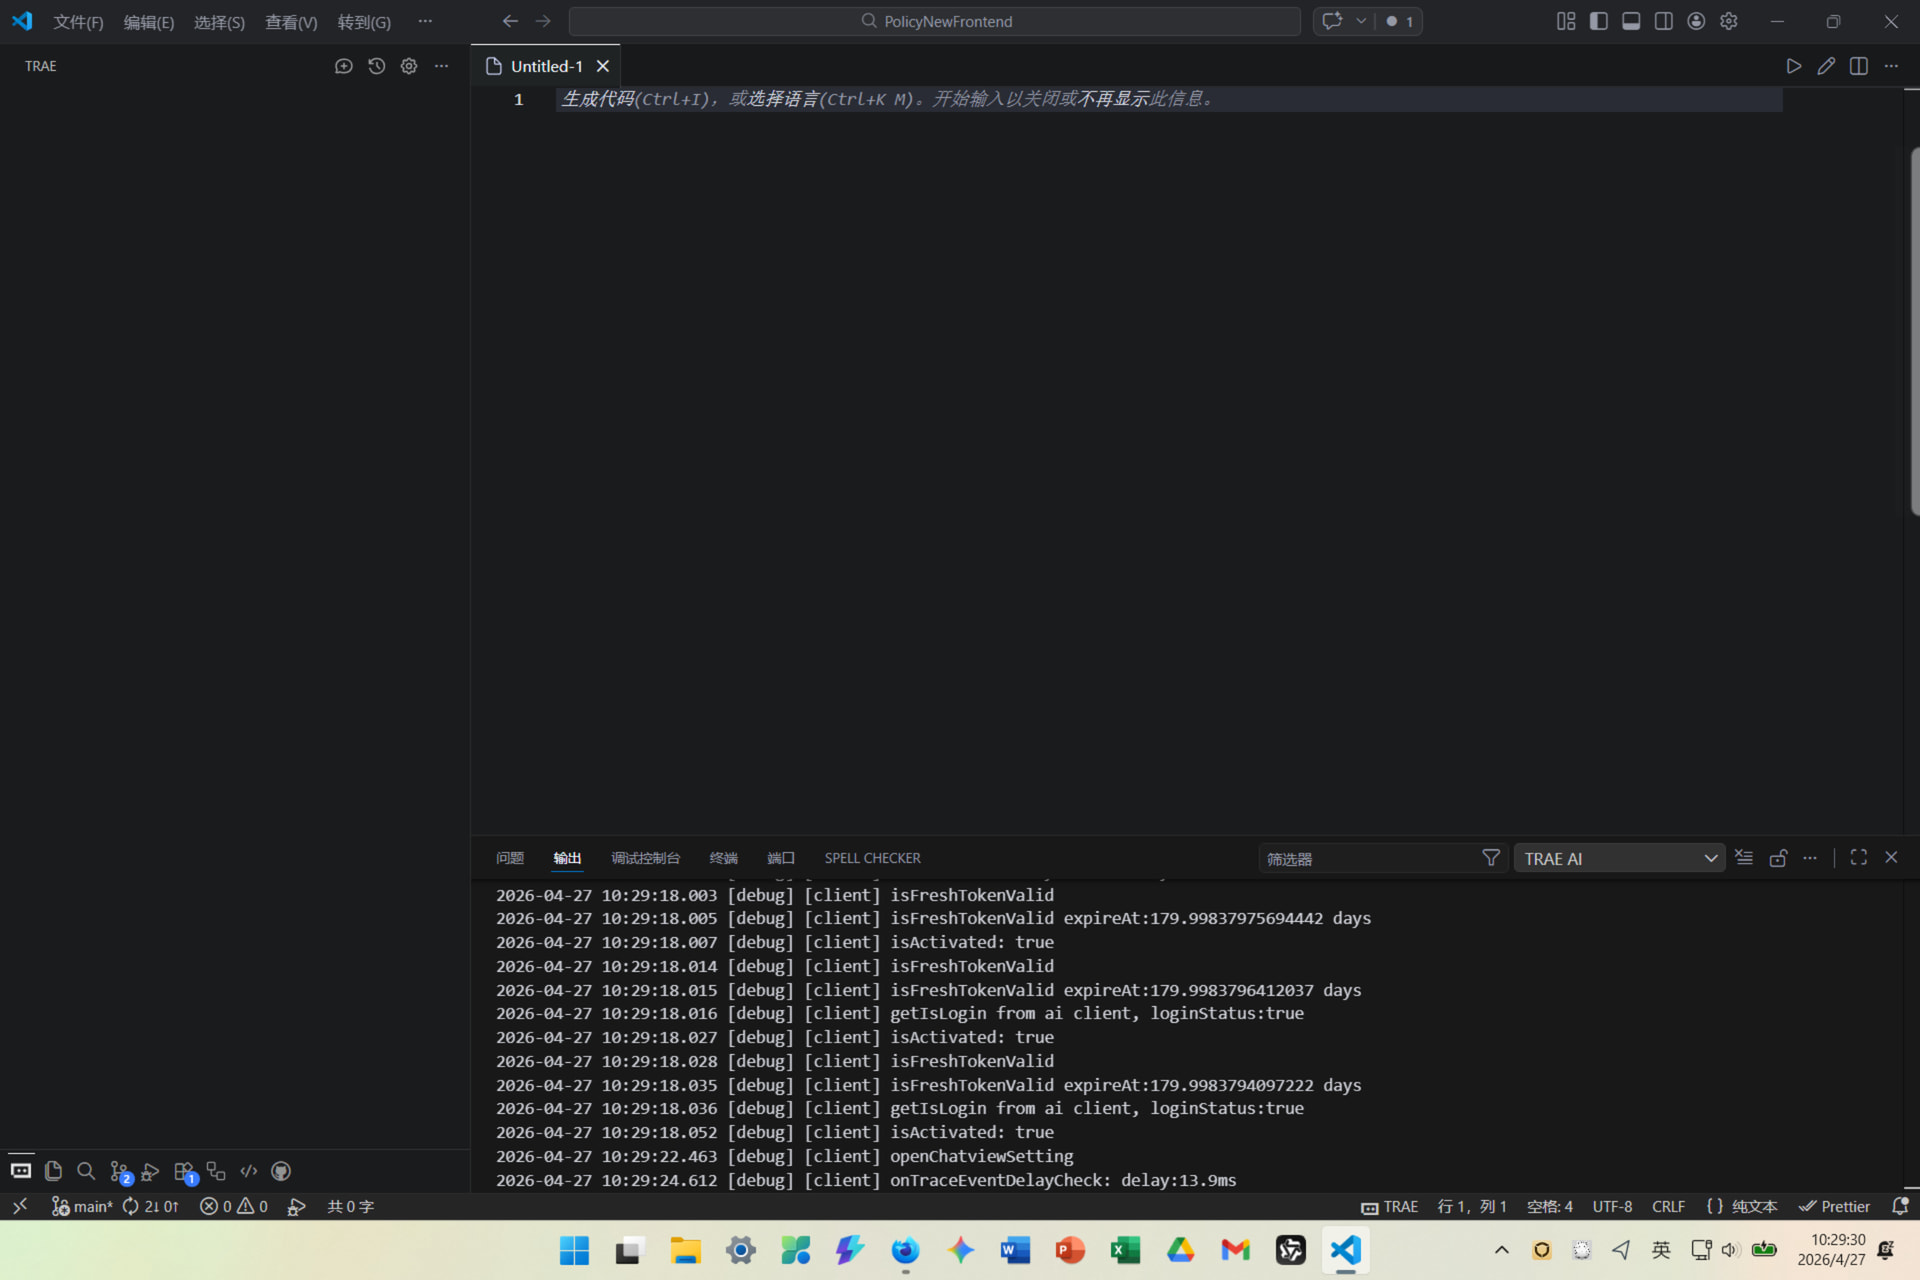Click the pencil edit icon in editor toolbar
The image size is (1920, 1280).
click(1826, 66)
